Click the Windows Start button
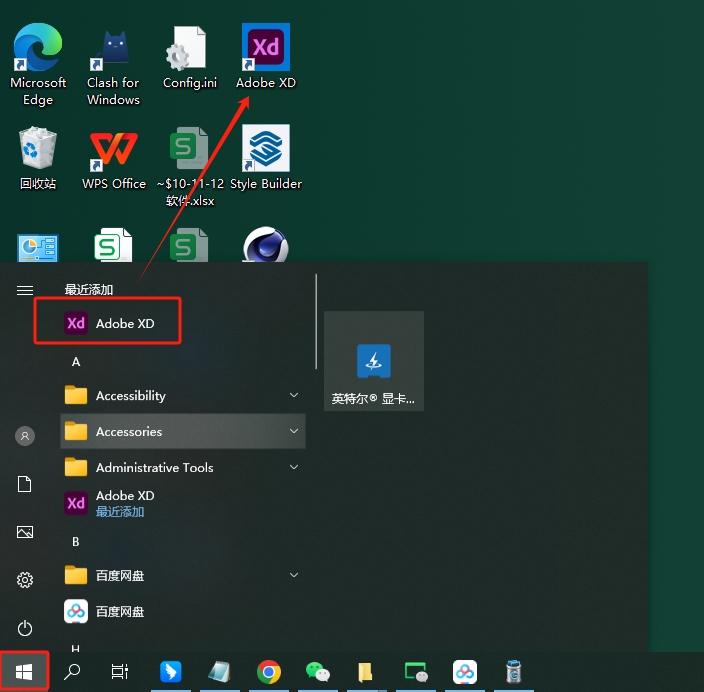The width and height of the screenshot is (704, 692). [24, 672]
